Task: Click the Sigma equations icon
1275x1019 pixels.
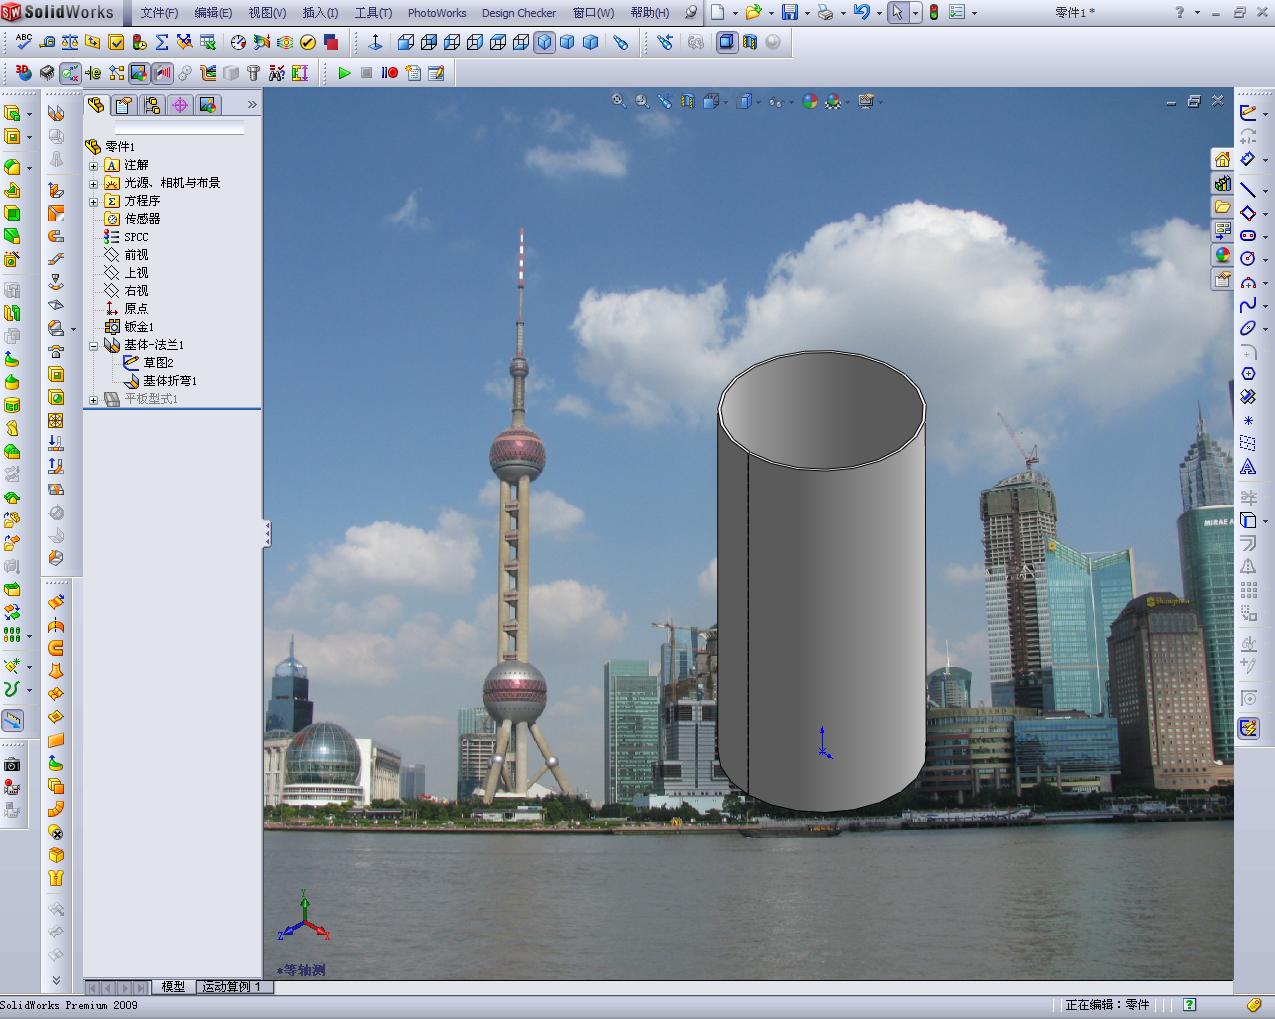Action: click(x=162, y=42)
